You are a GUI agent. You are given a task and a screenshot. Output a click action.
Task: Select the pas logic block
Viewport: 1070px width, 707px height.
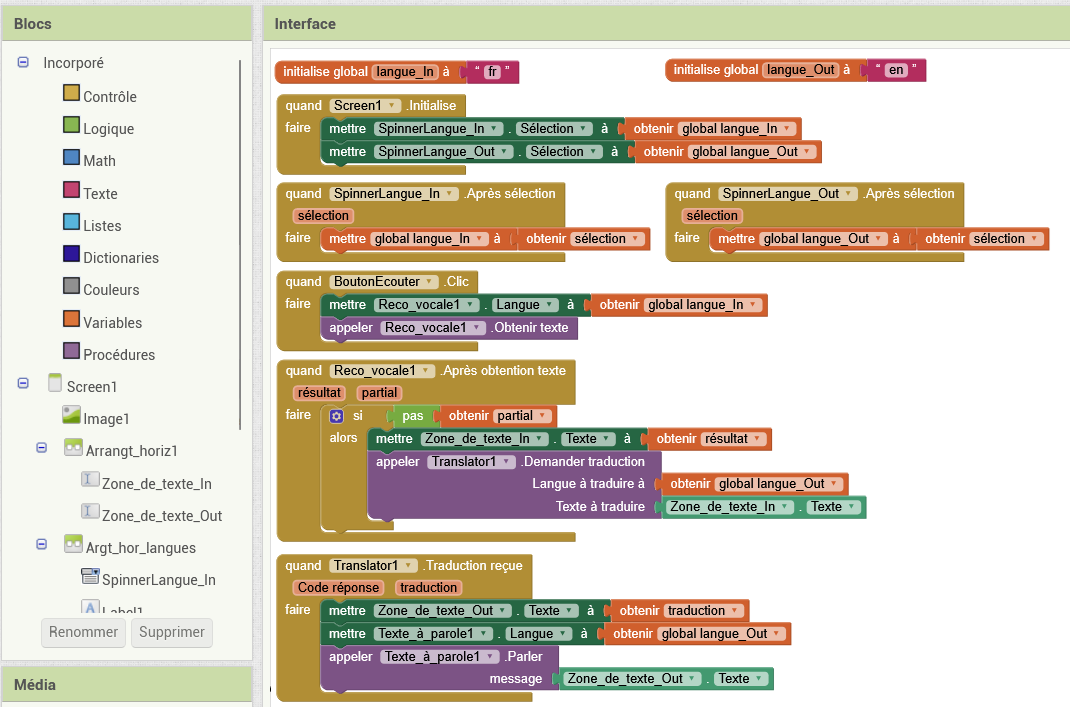(x=412, y=416)
